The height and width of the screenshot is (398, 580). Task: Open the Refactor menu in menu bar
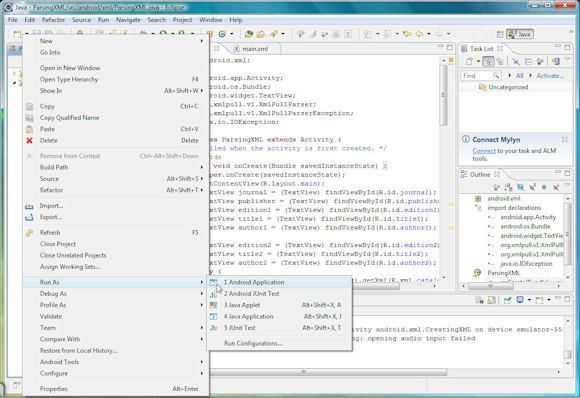pyautogui.click(x=53, y=20)
